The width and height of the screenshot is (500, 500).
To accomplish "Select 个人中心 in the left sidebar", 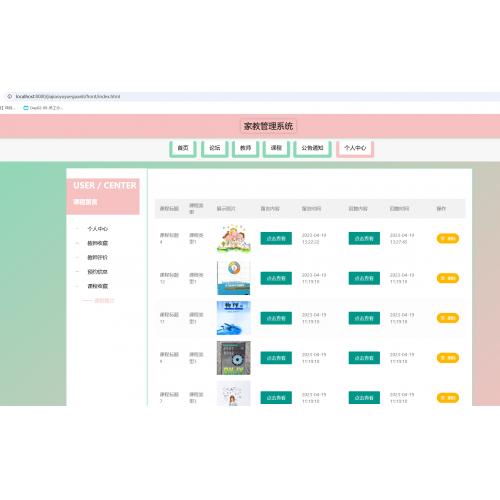I will [98, 229].
